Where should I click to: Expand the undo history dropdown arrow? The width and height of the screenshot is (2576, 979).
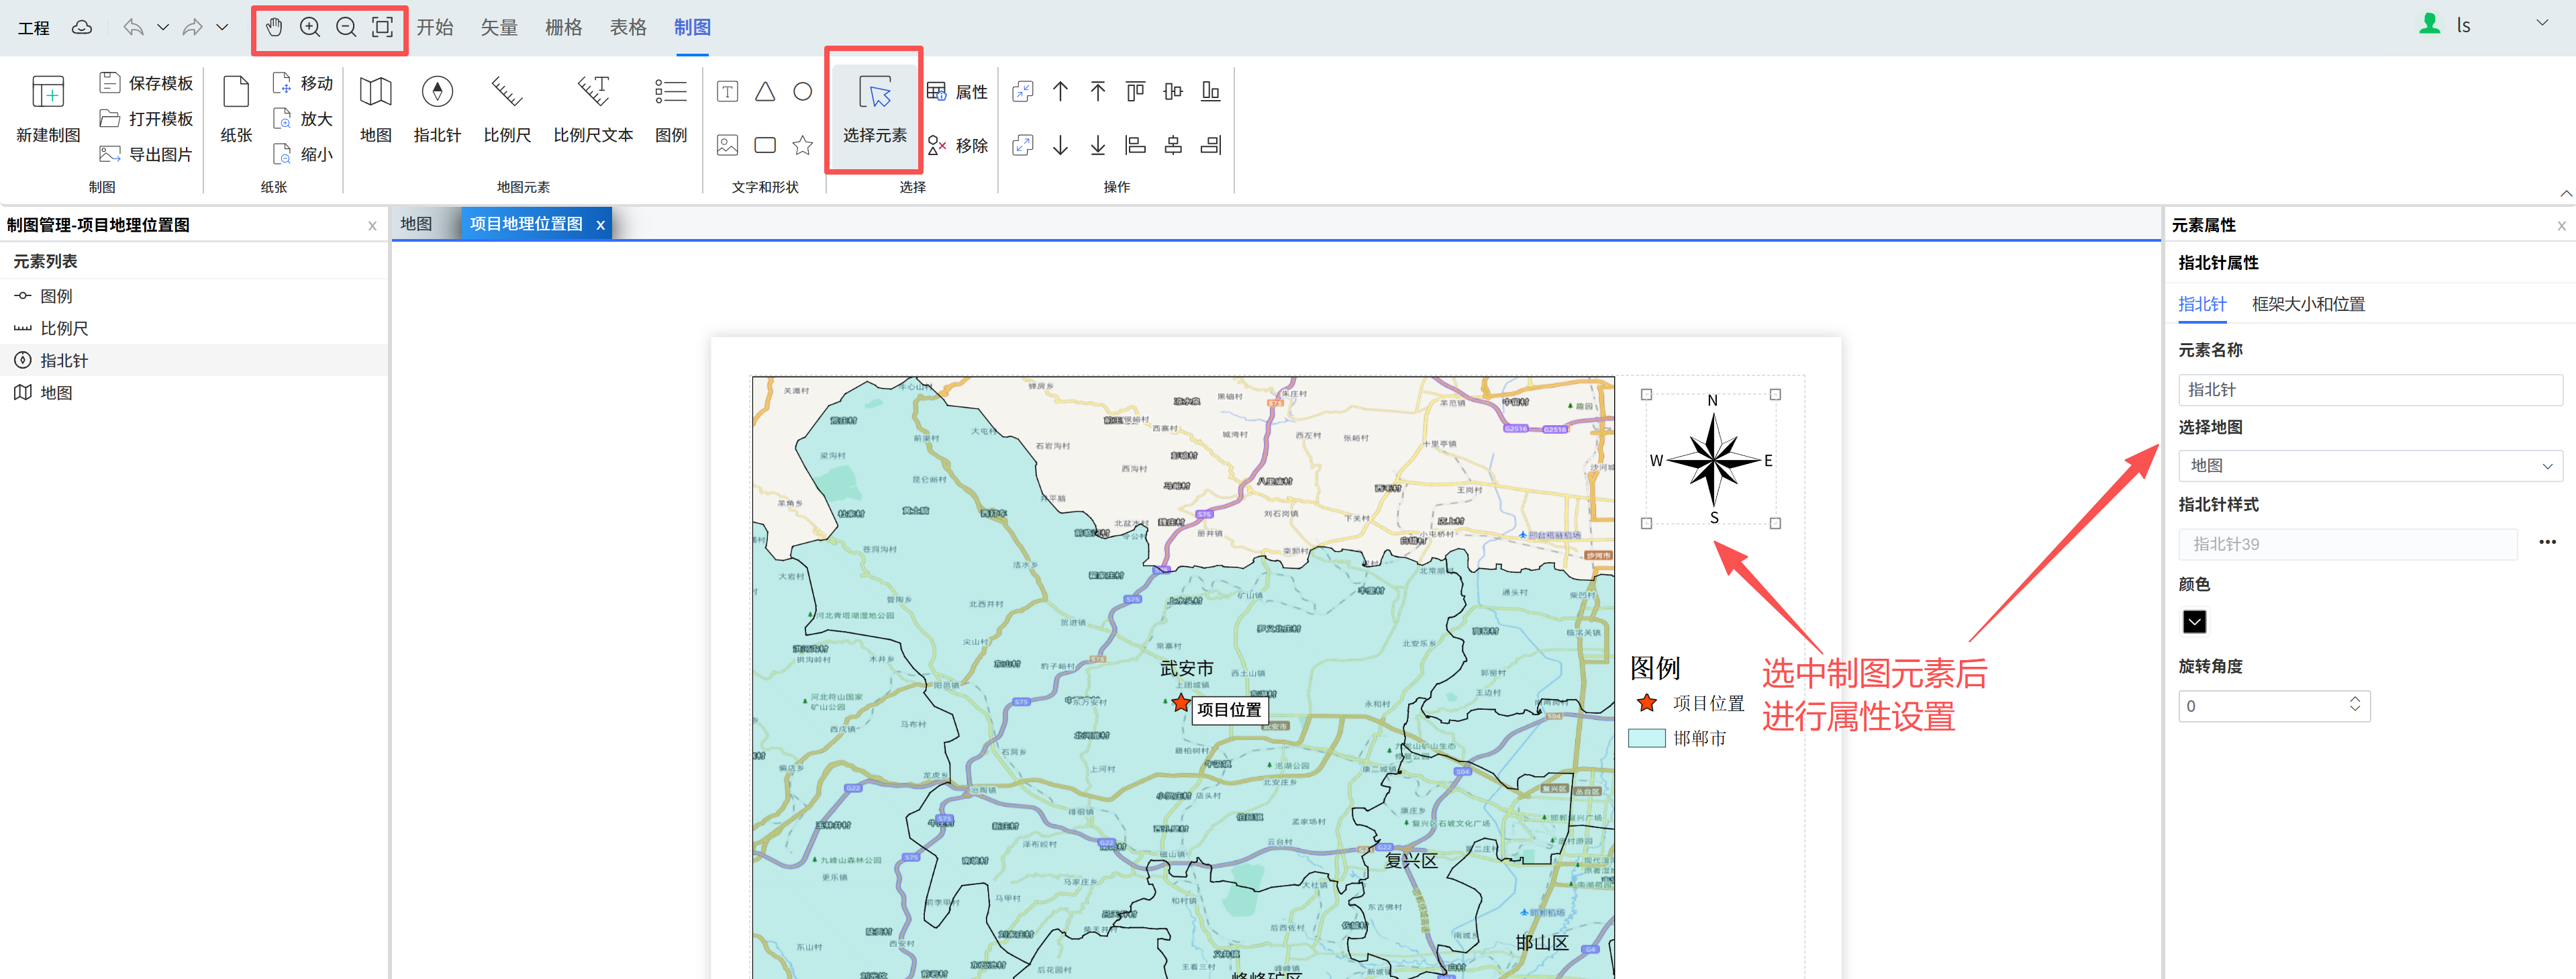[x=163, y=27]
